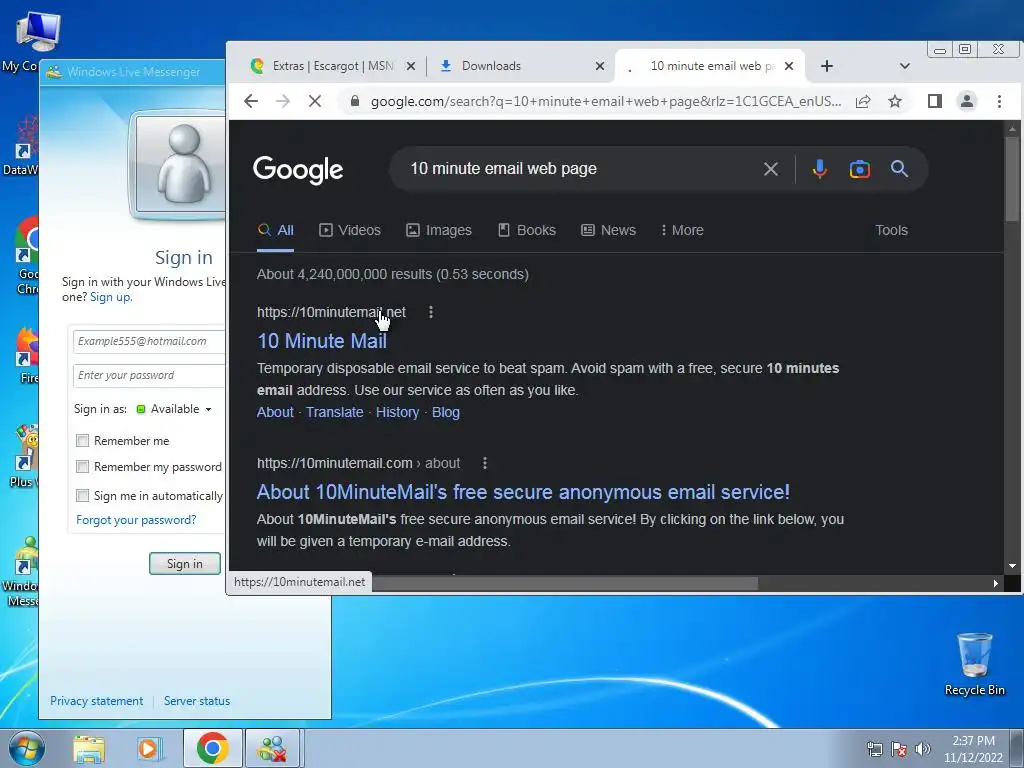This screenshot has height=768, width=1024.
Task: Open Chrome's three-dot menu
Action: 999,101
